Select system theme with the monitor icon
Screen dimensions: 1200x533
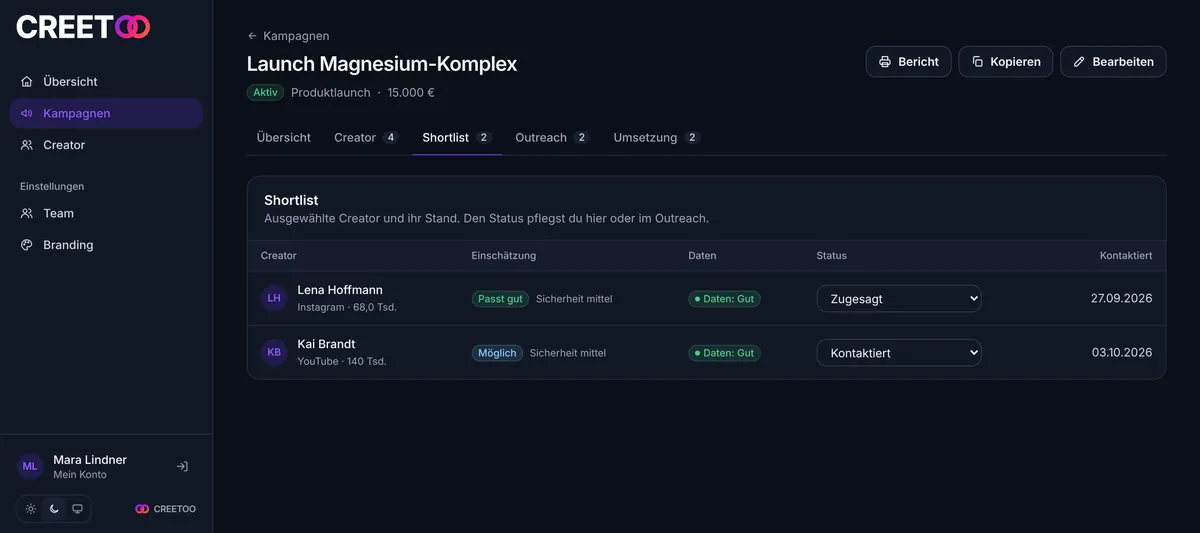[77, 509]
